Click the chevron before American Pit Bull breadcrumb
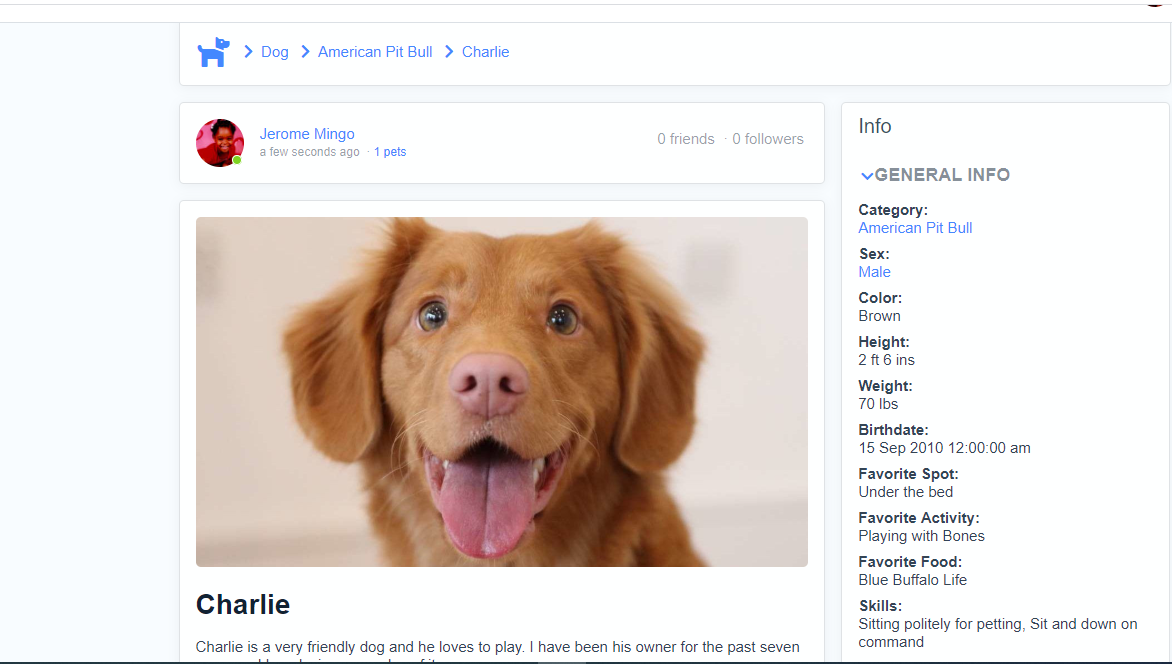The image size is (1172, 664). click(305, 52)
